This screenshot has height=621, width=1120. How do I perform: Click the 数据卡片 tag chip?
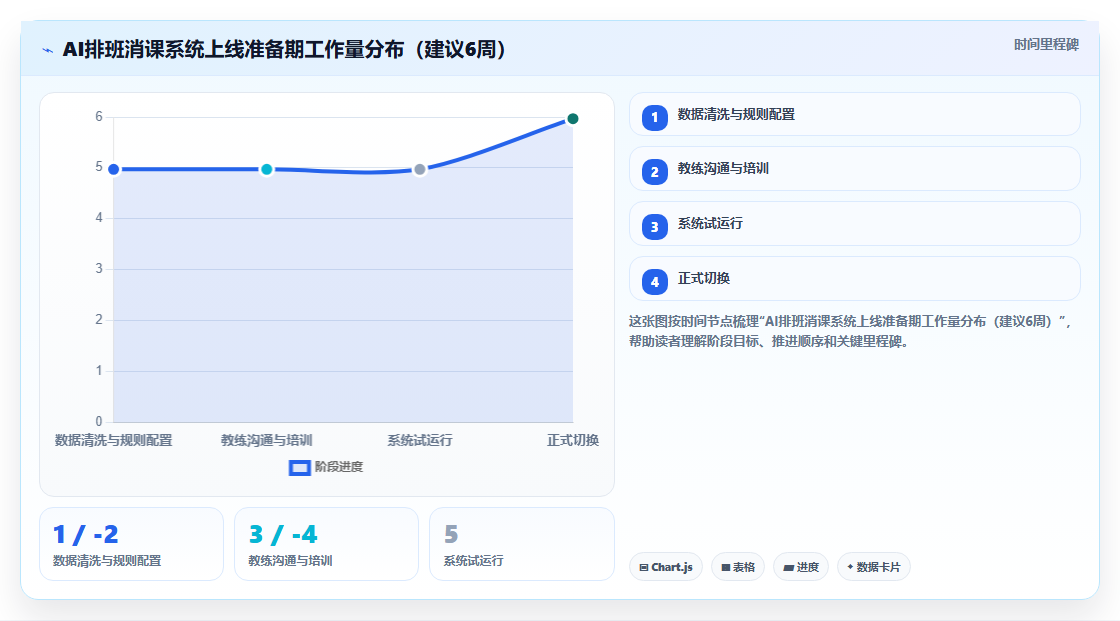coord(874,567)
